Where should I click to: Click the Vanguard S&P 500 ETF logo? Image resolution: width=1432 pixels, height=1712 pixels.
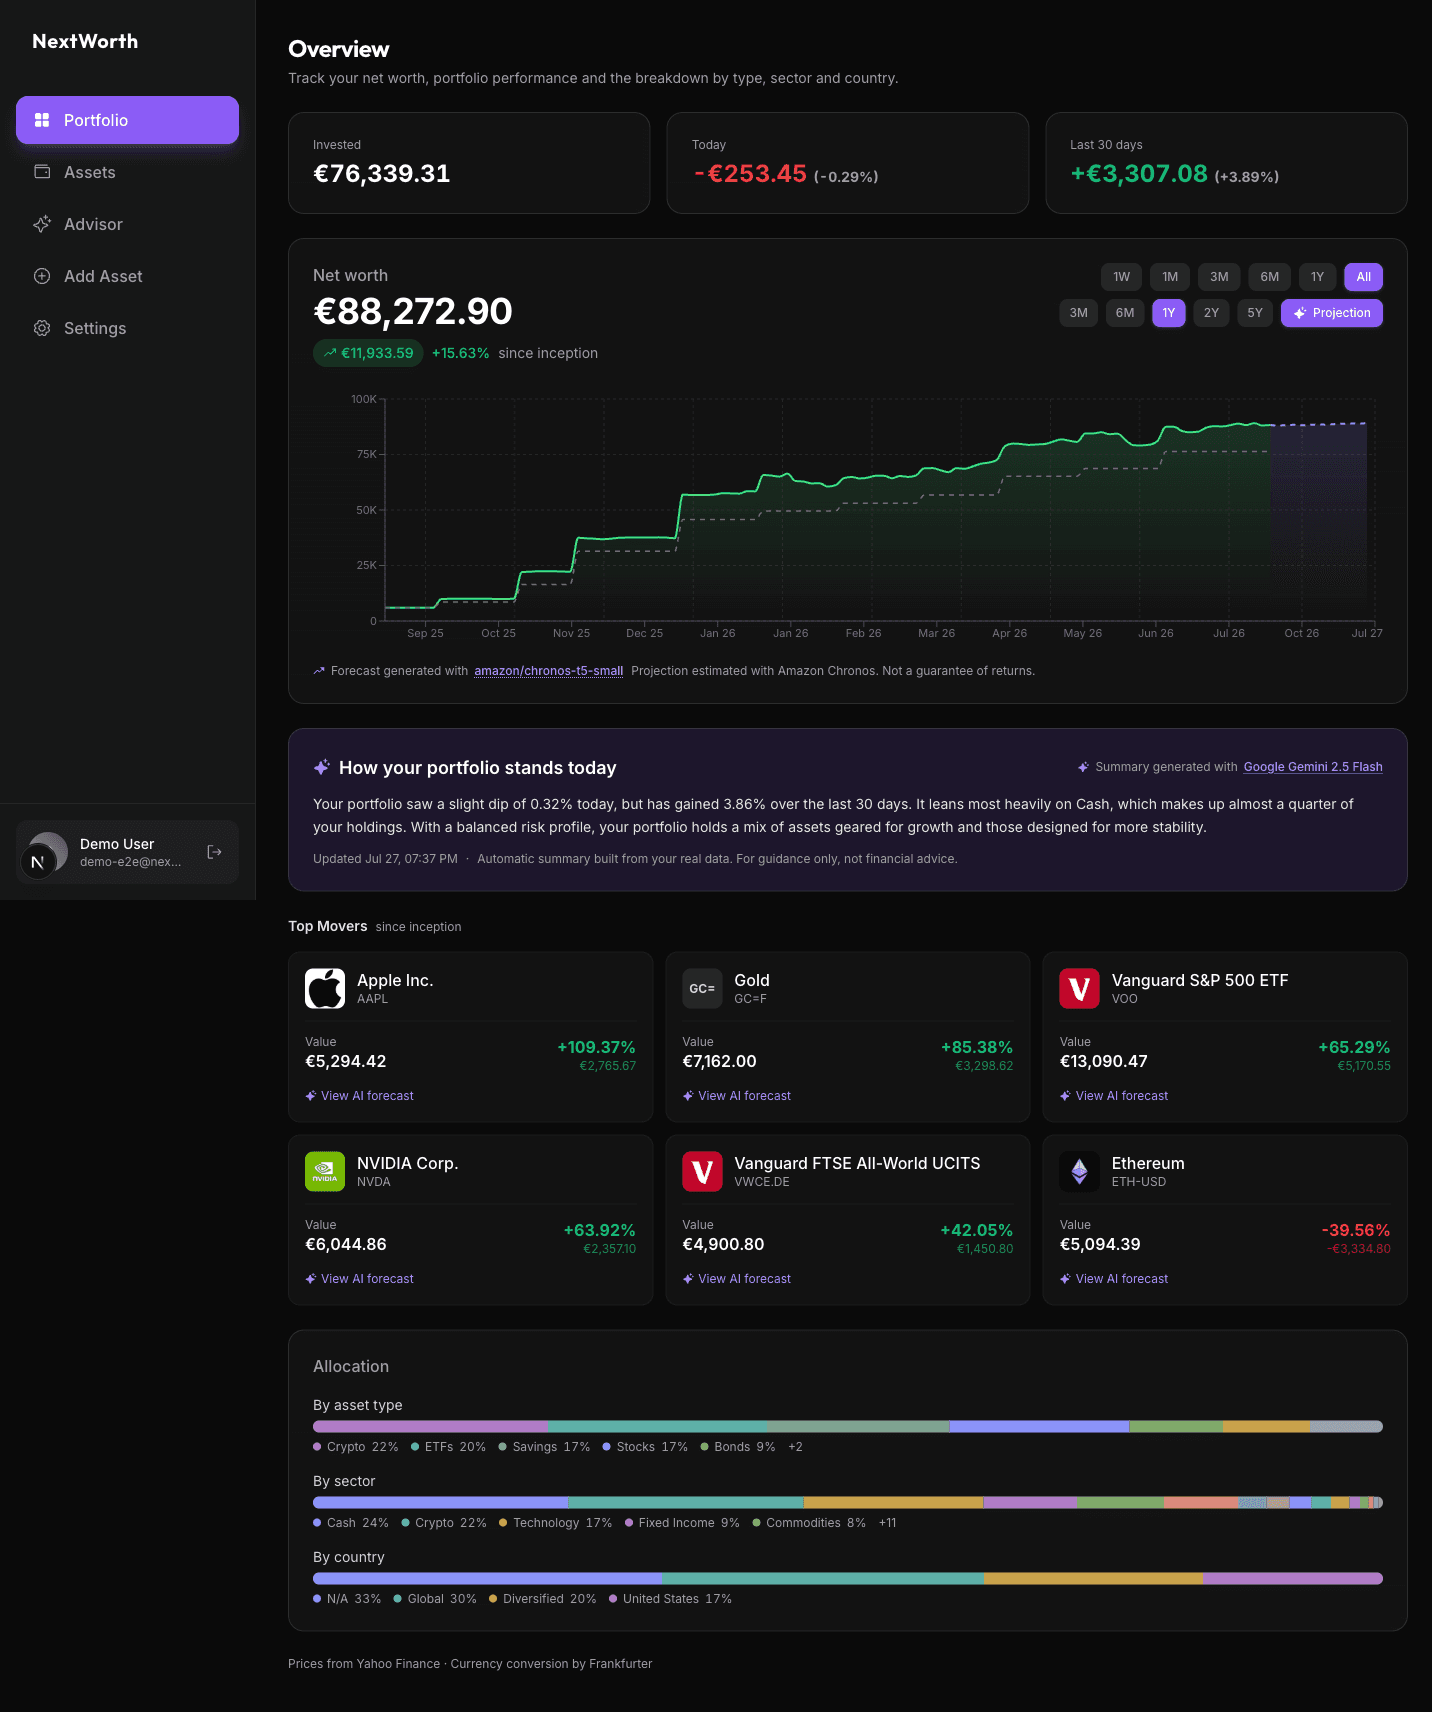coord(1079,988)
